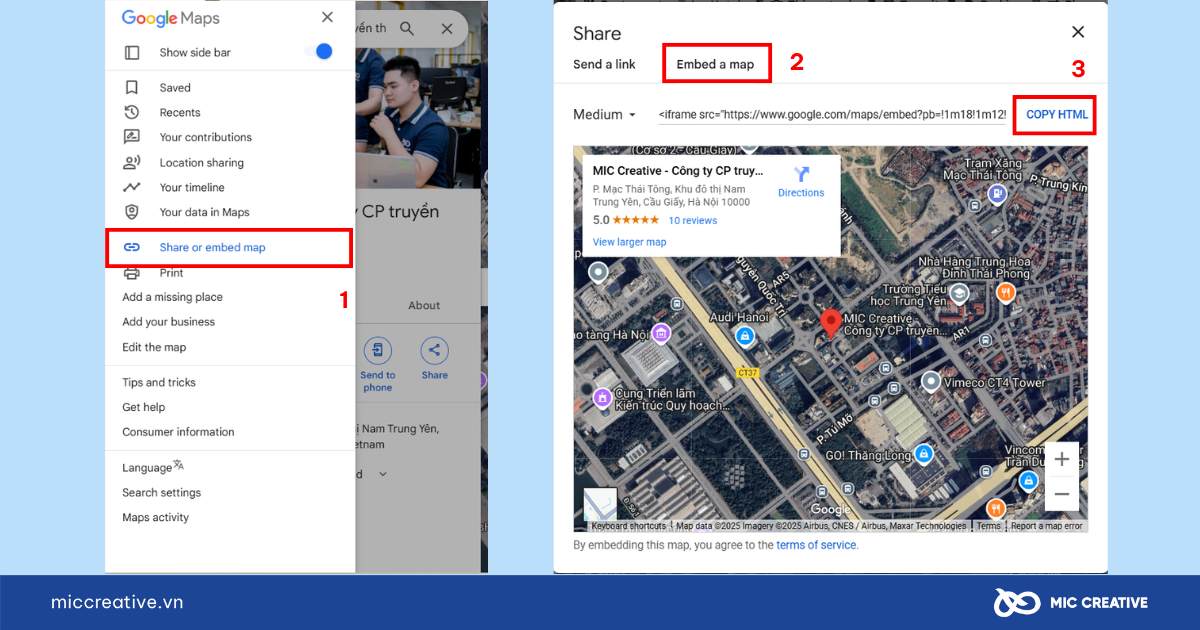The height and width of the screenshot is (630, 1200).
Task: Click the map layers thumbnail
Action: 600,503
